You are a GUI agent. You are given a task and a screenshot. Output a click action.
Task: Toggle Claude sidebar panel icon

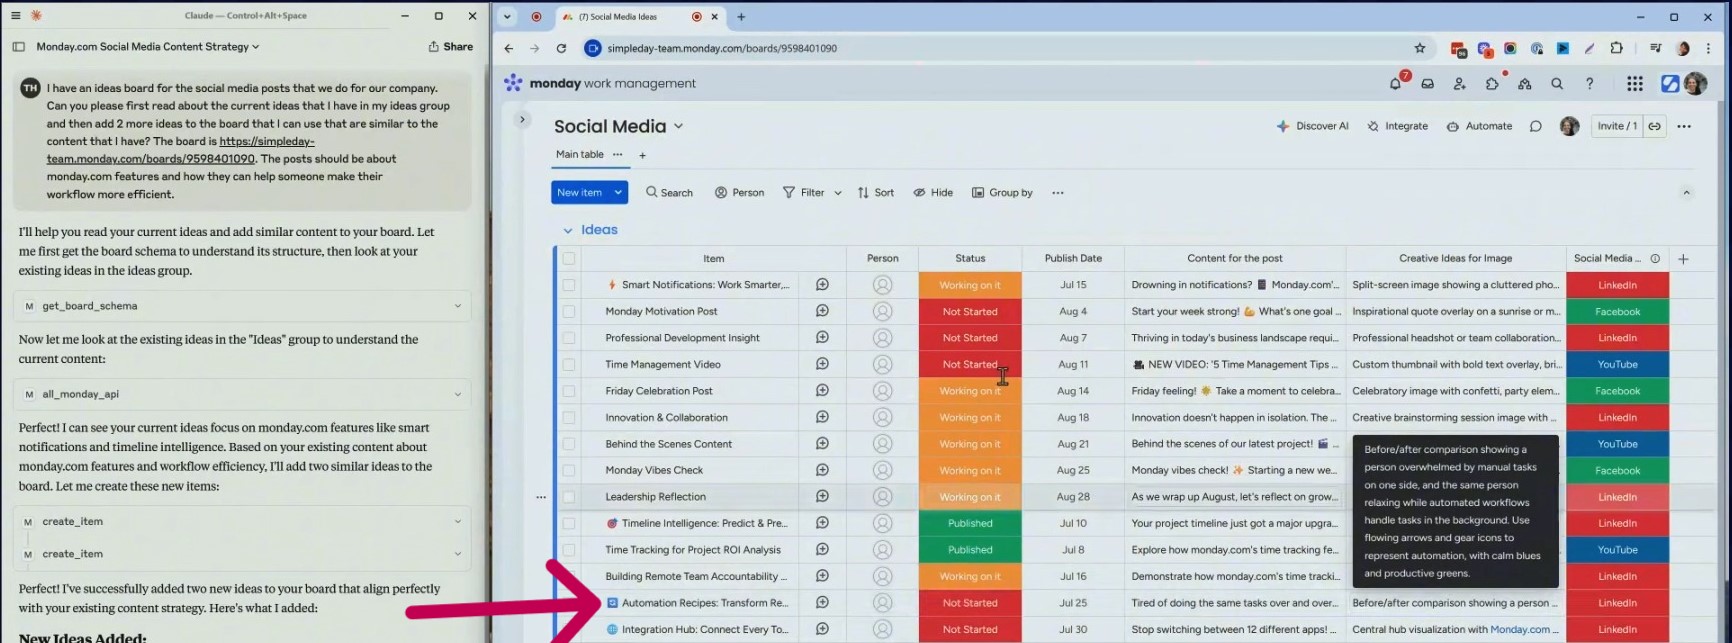pyautogui.click(x=18, y=46)
